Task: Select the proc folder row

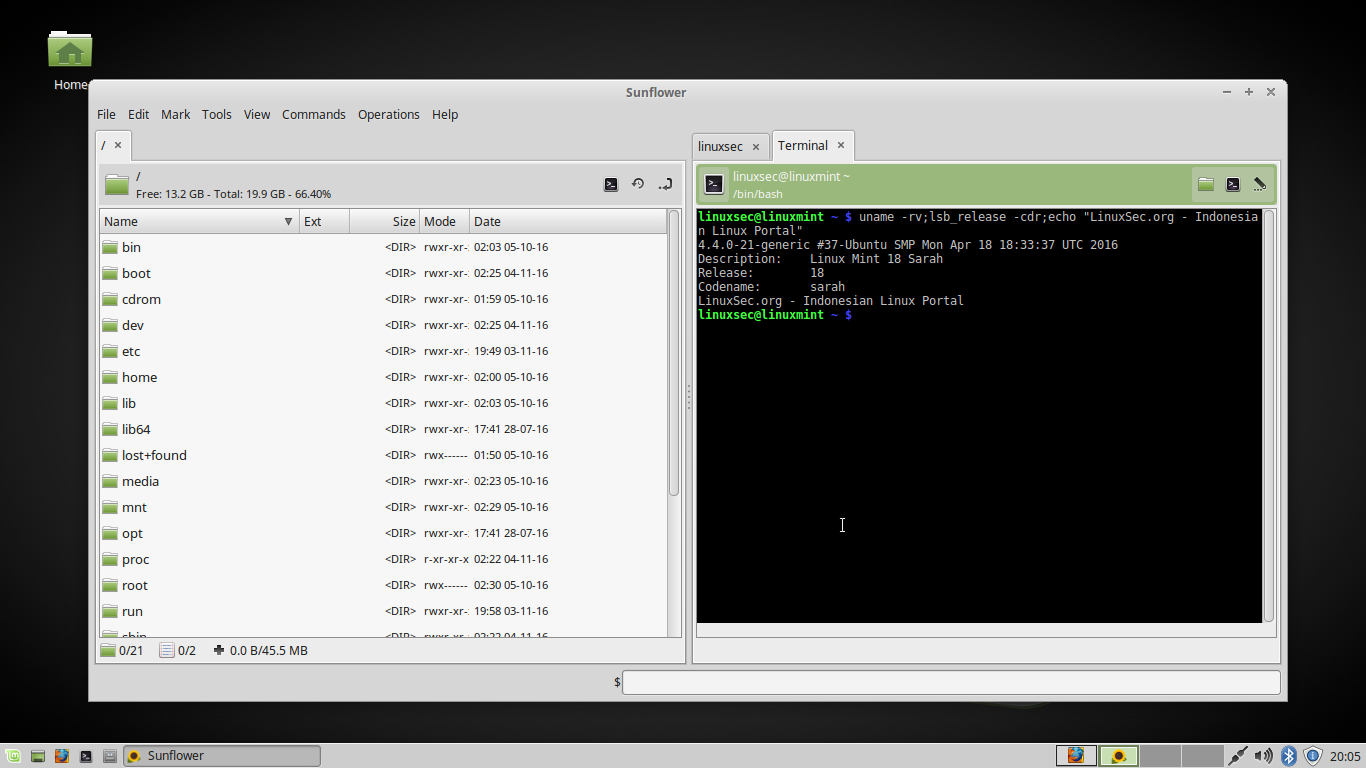Action: point(383,559)
